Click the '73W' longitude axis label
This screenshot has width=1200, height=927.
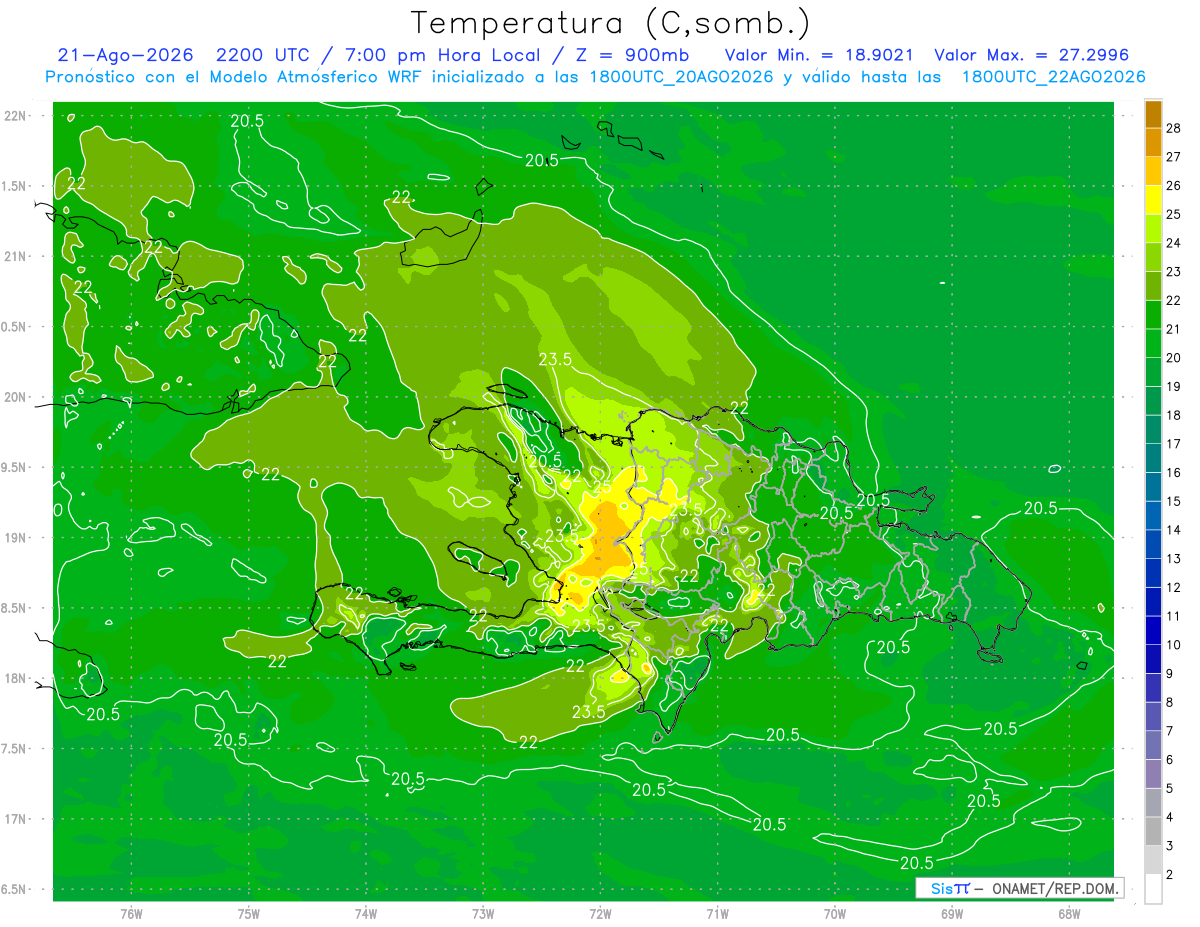coord(483,914)
